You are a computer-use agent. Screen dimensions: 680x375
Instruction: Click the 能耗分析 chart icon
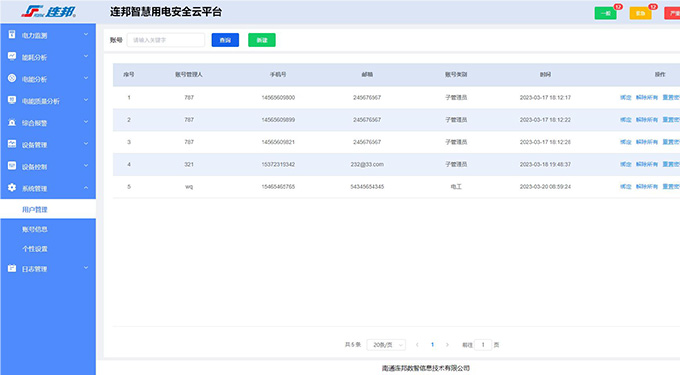click(12, 56)
